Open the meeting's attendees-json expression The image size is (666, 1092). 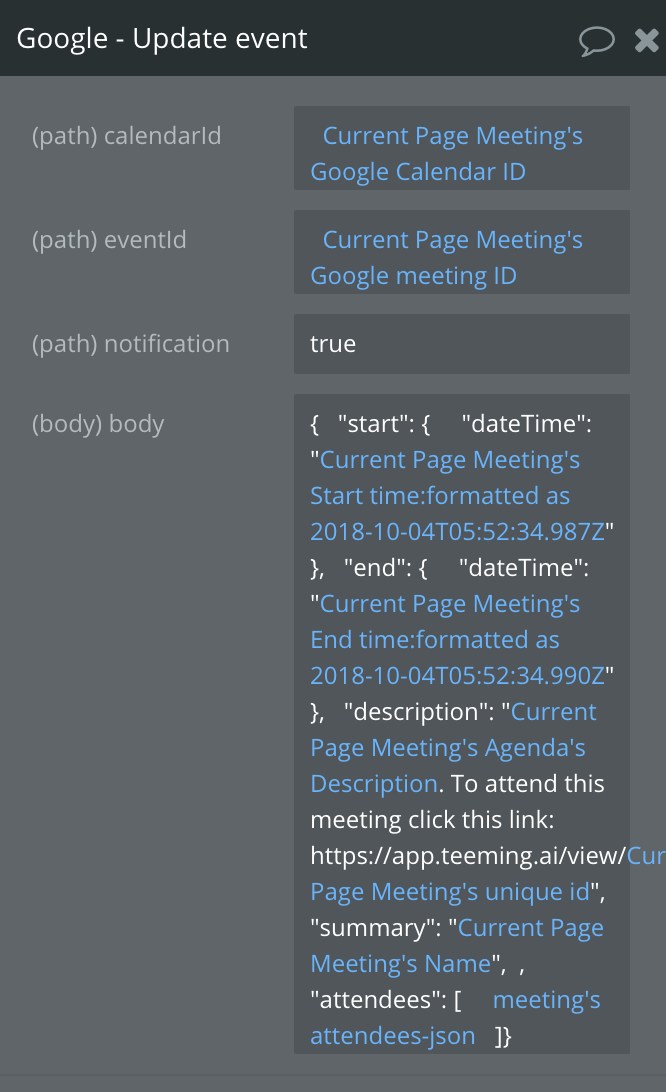[x=456, y=1017]
